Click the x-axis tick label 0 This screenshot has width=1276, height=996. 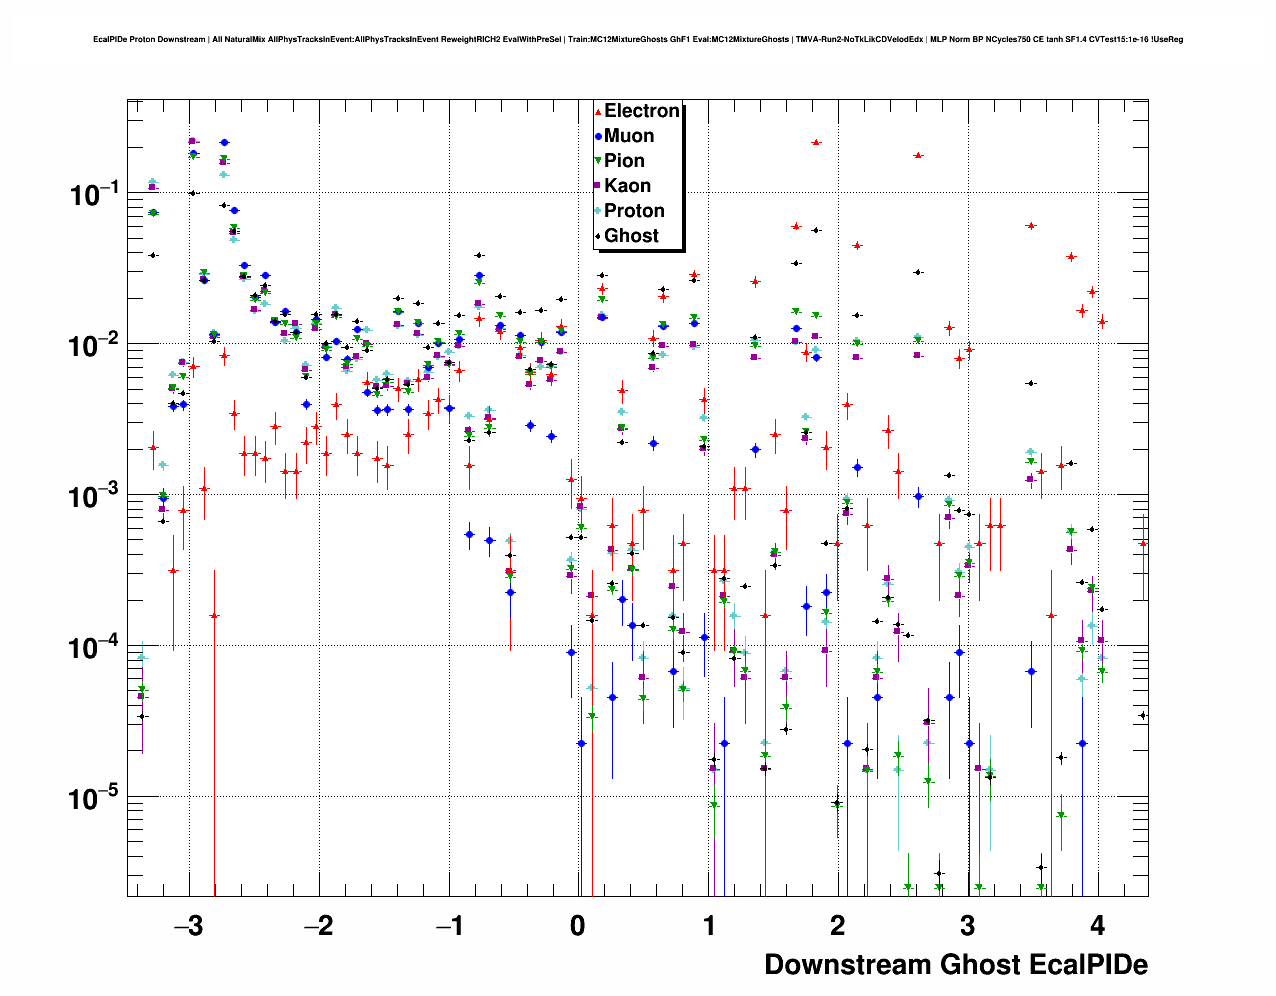[578, 926]
